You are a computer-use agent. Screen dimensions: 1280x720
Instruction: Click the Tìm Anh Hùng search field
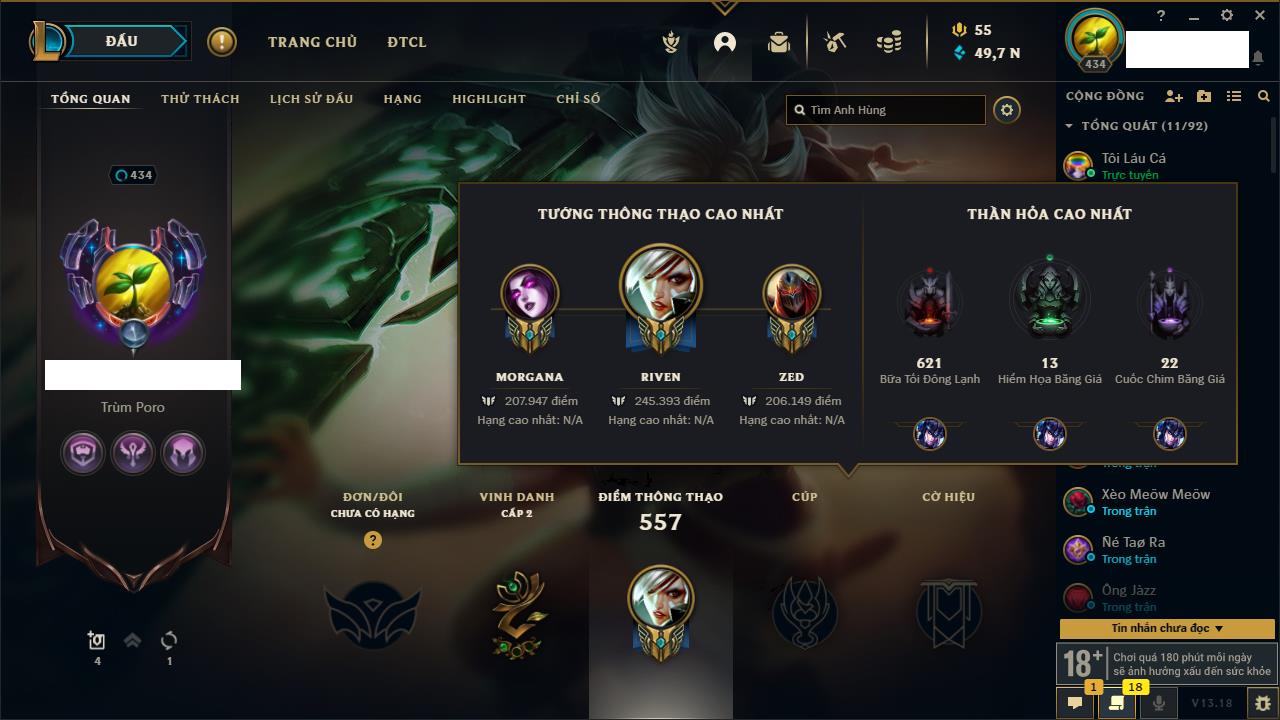[886, 110]
